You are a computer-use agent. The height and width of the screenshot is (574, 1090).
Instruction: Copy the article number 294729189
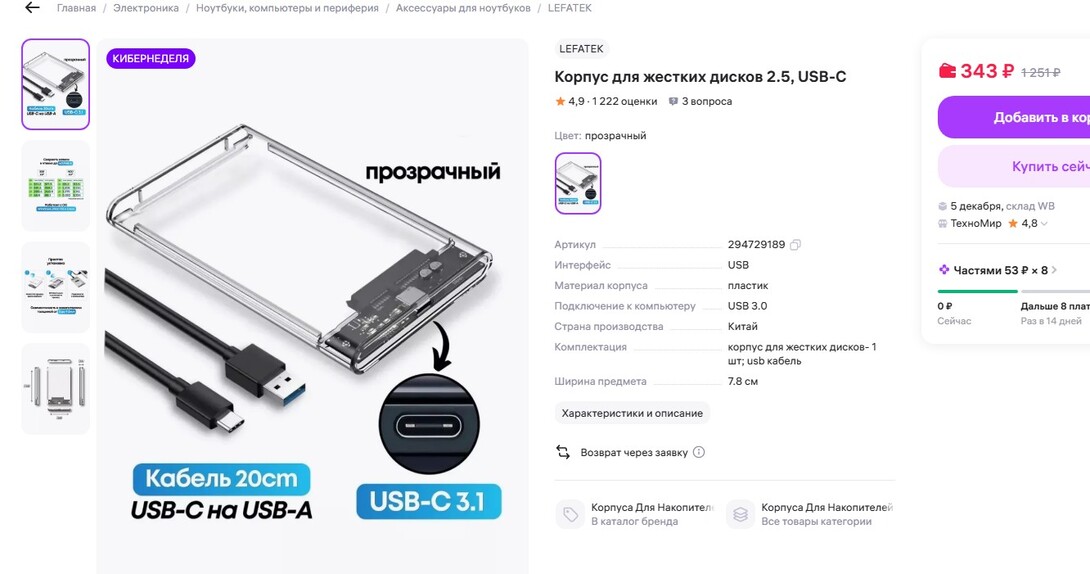coord(796,245)
